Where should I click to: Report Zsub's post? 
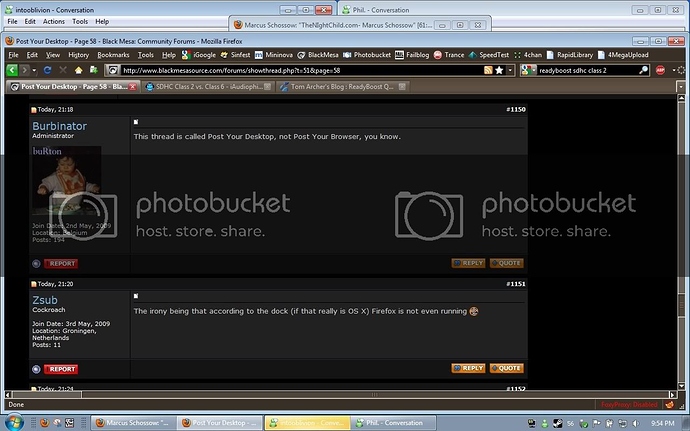61,369
